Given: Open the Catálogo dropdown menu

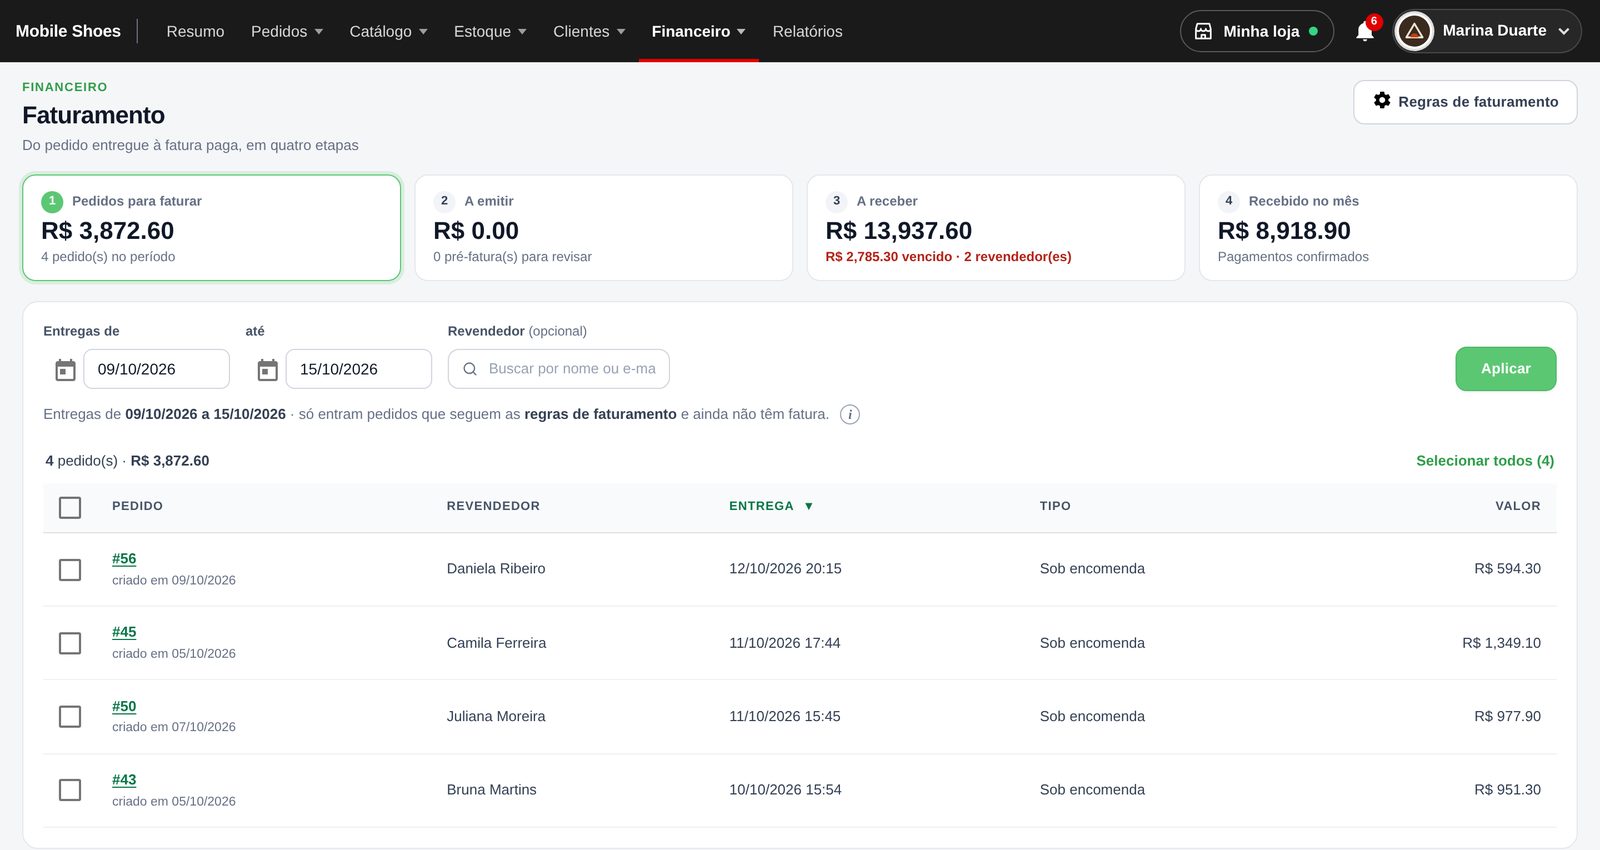Looking at the screenshot, I should point(388,31).
